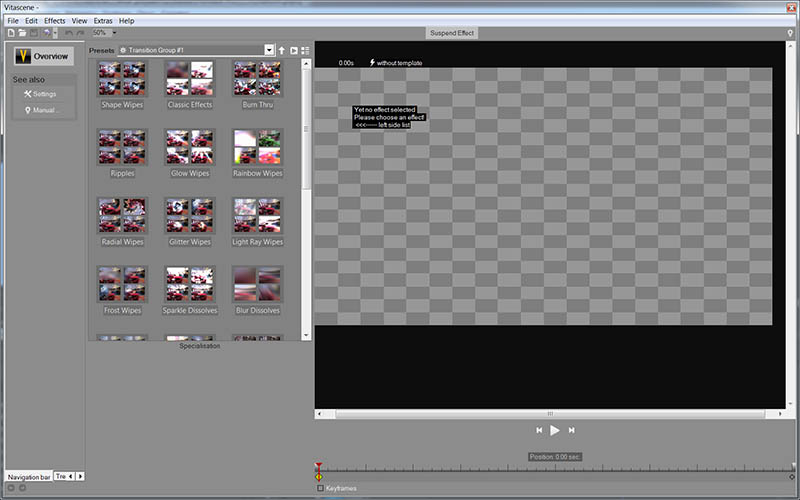
Task: Switch to the Tre tab
Action: [x=60, y=477]
